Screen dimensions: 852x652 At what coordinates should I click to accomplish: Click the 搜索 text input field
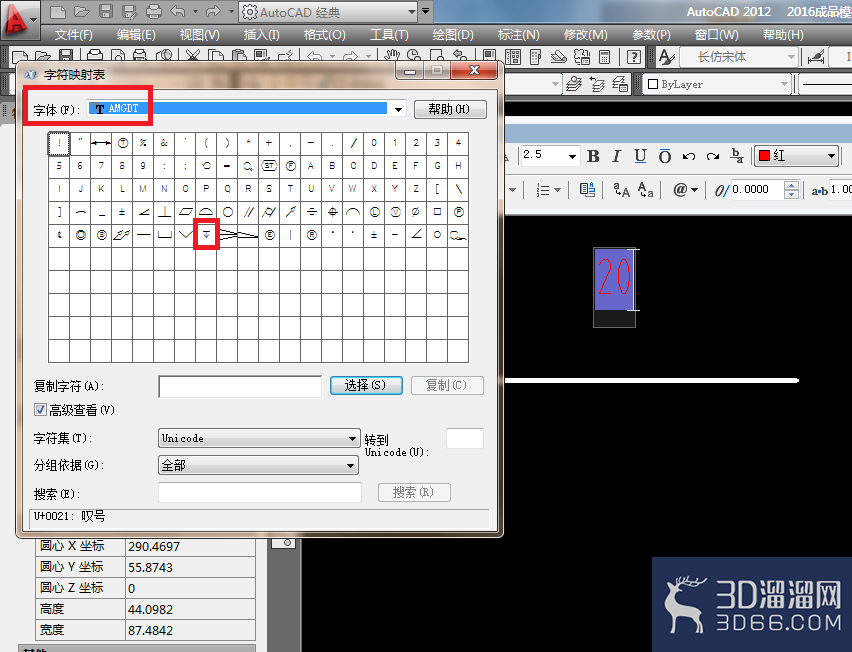260,493
